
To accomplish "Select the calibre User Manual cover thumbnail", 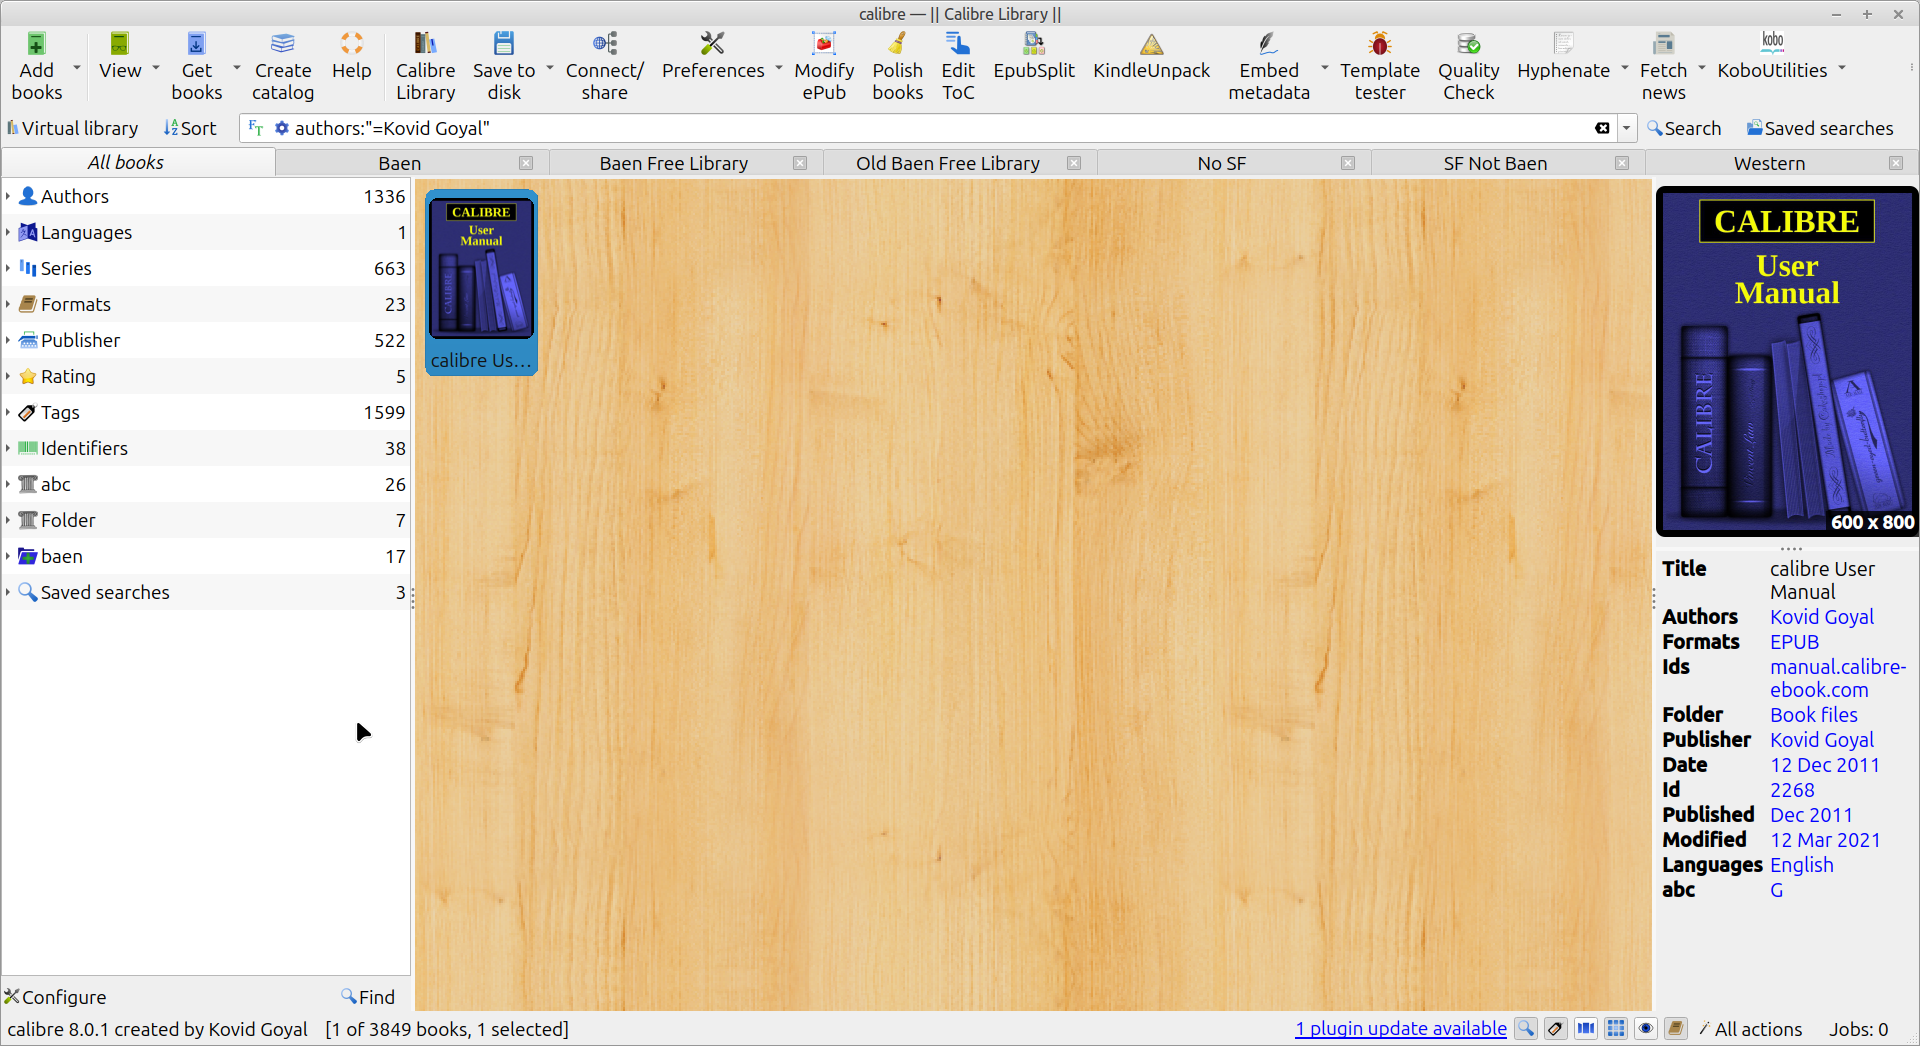I will pos(482,282).
